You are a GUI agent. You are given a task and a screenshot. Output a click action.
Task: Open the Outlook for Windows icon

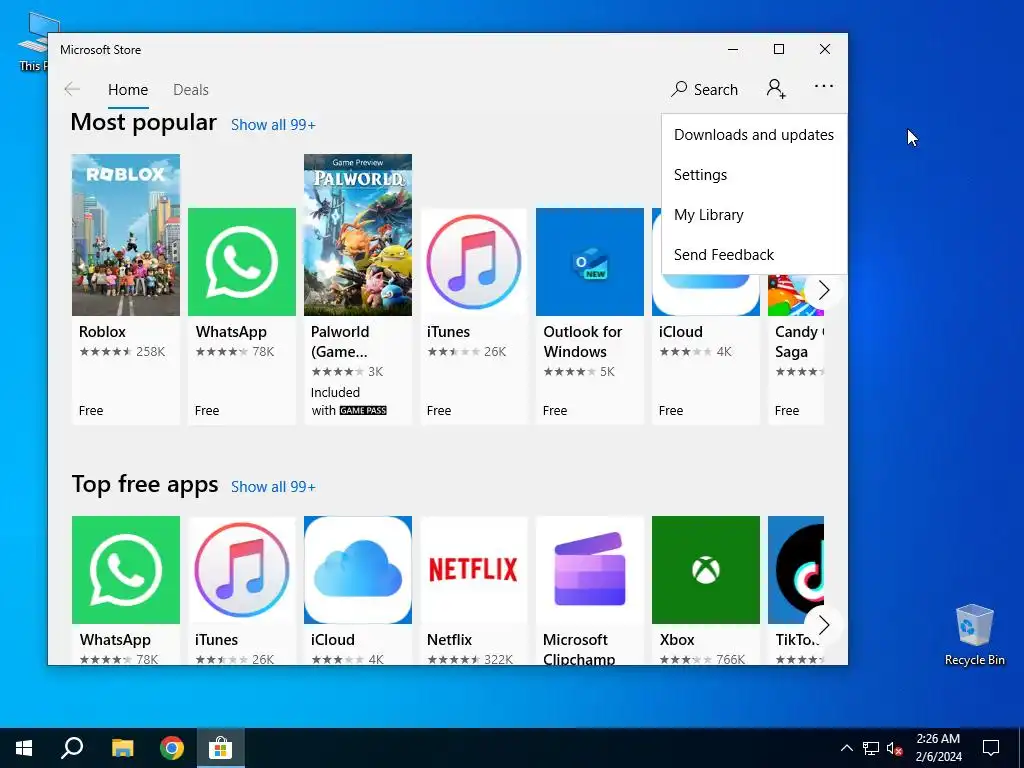point(590,262)
